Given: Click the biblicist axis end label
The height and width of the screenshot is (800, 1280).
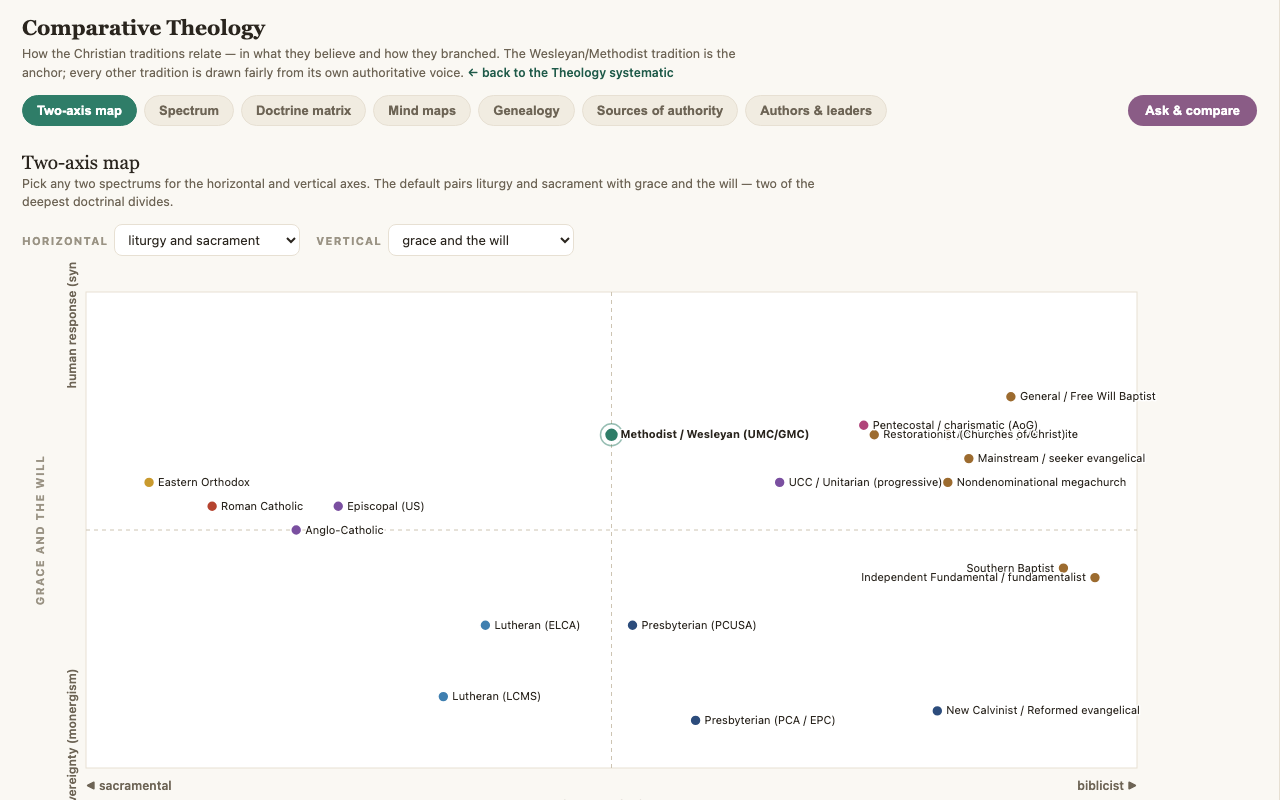Looking at the screenshot, I should (1107, 785).
